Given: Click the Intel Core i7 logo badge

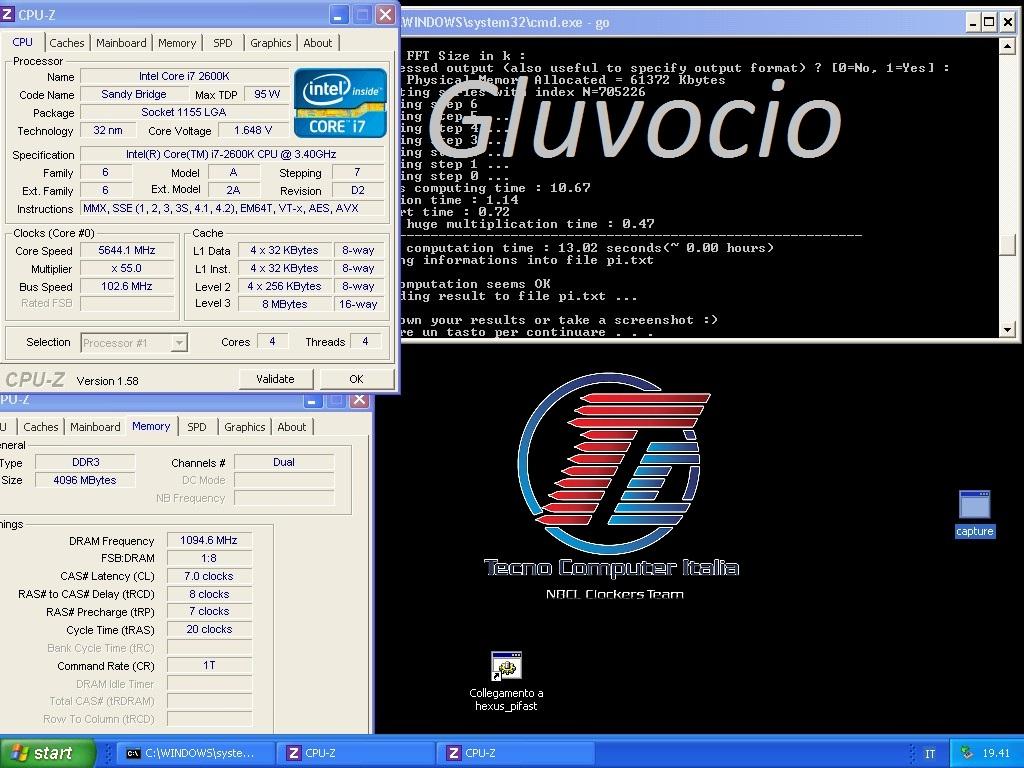Looking at the screenshot, I should 340,103.
